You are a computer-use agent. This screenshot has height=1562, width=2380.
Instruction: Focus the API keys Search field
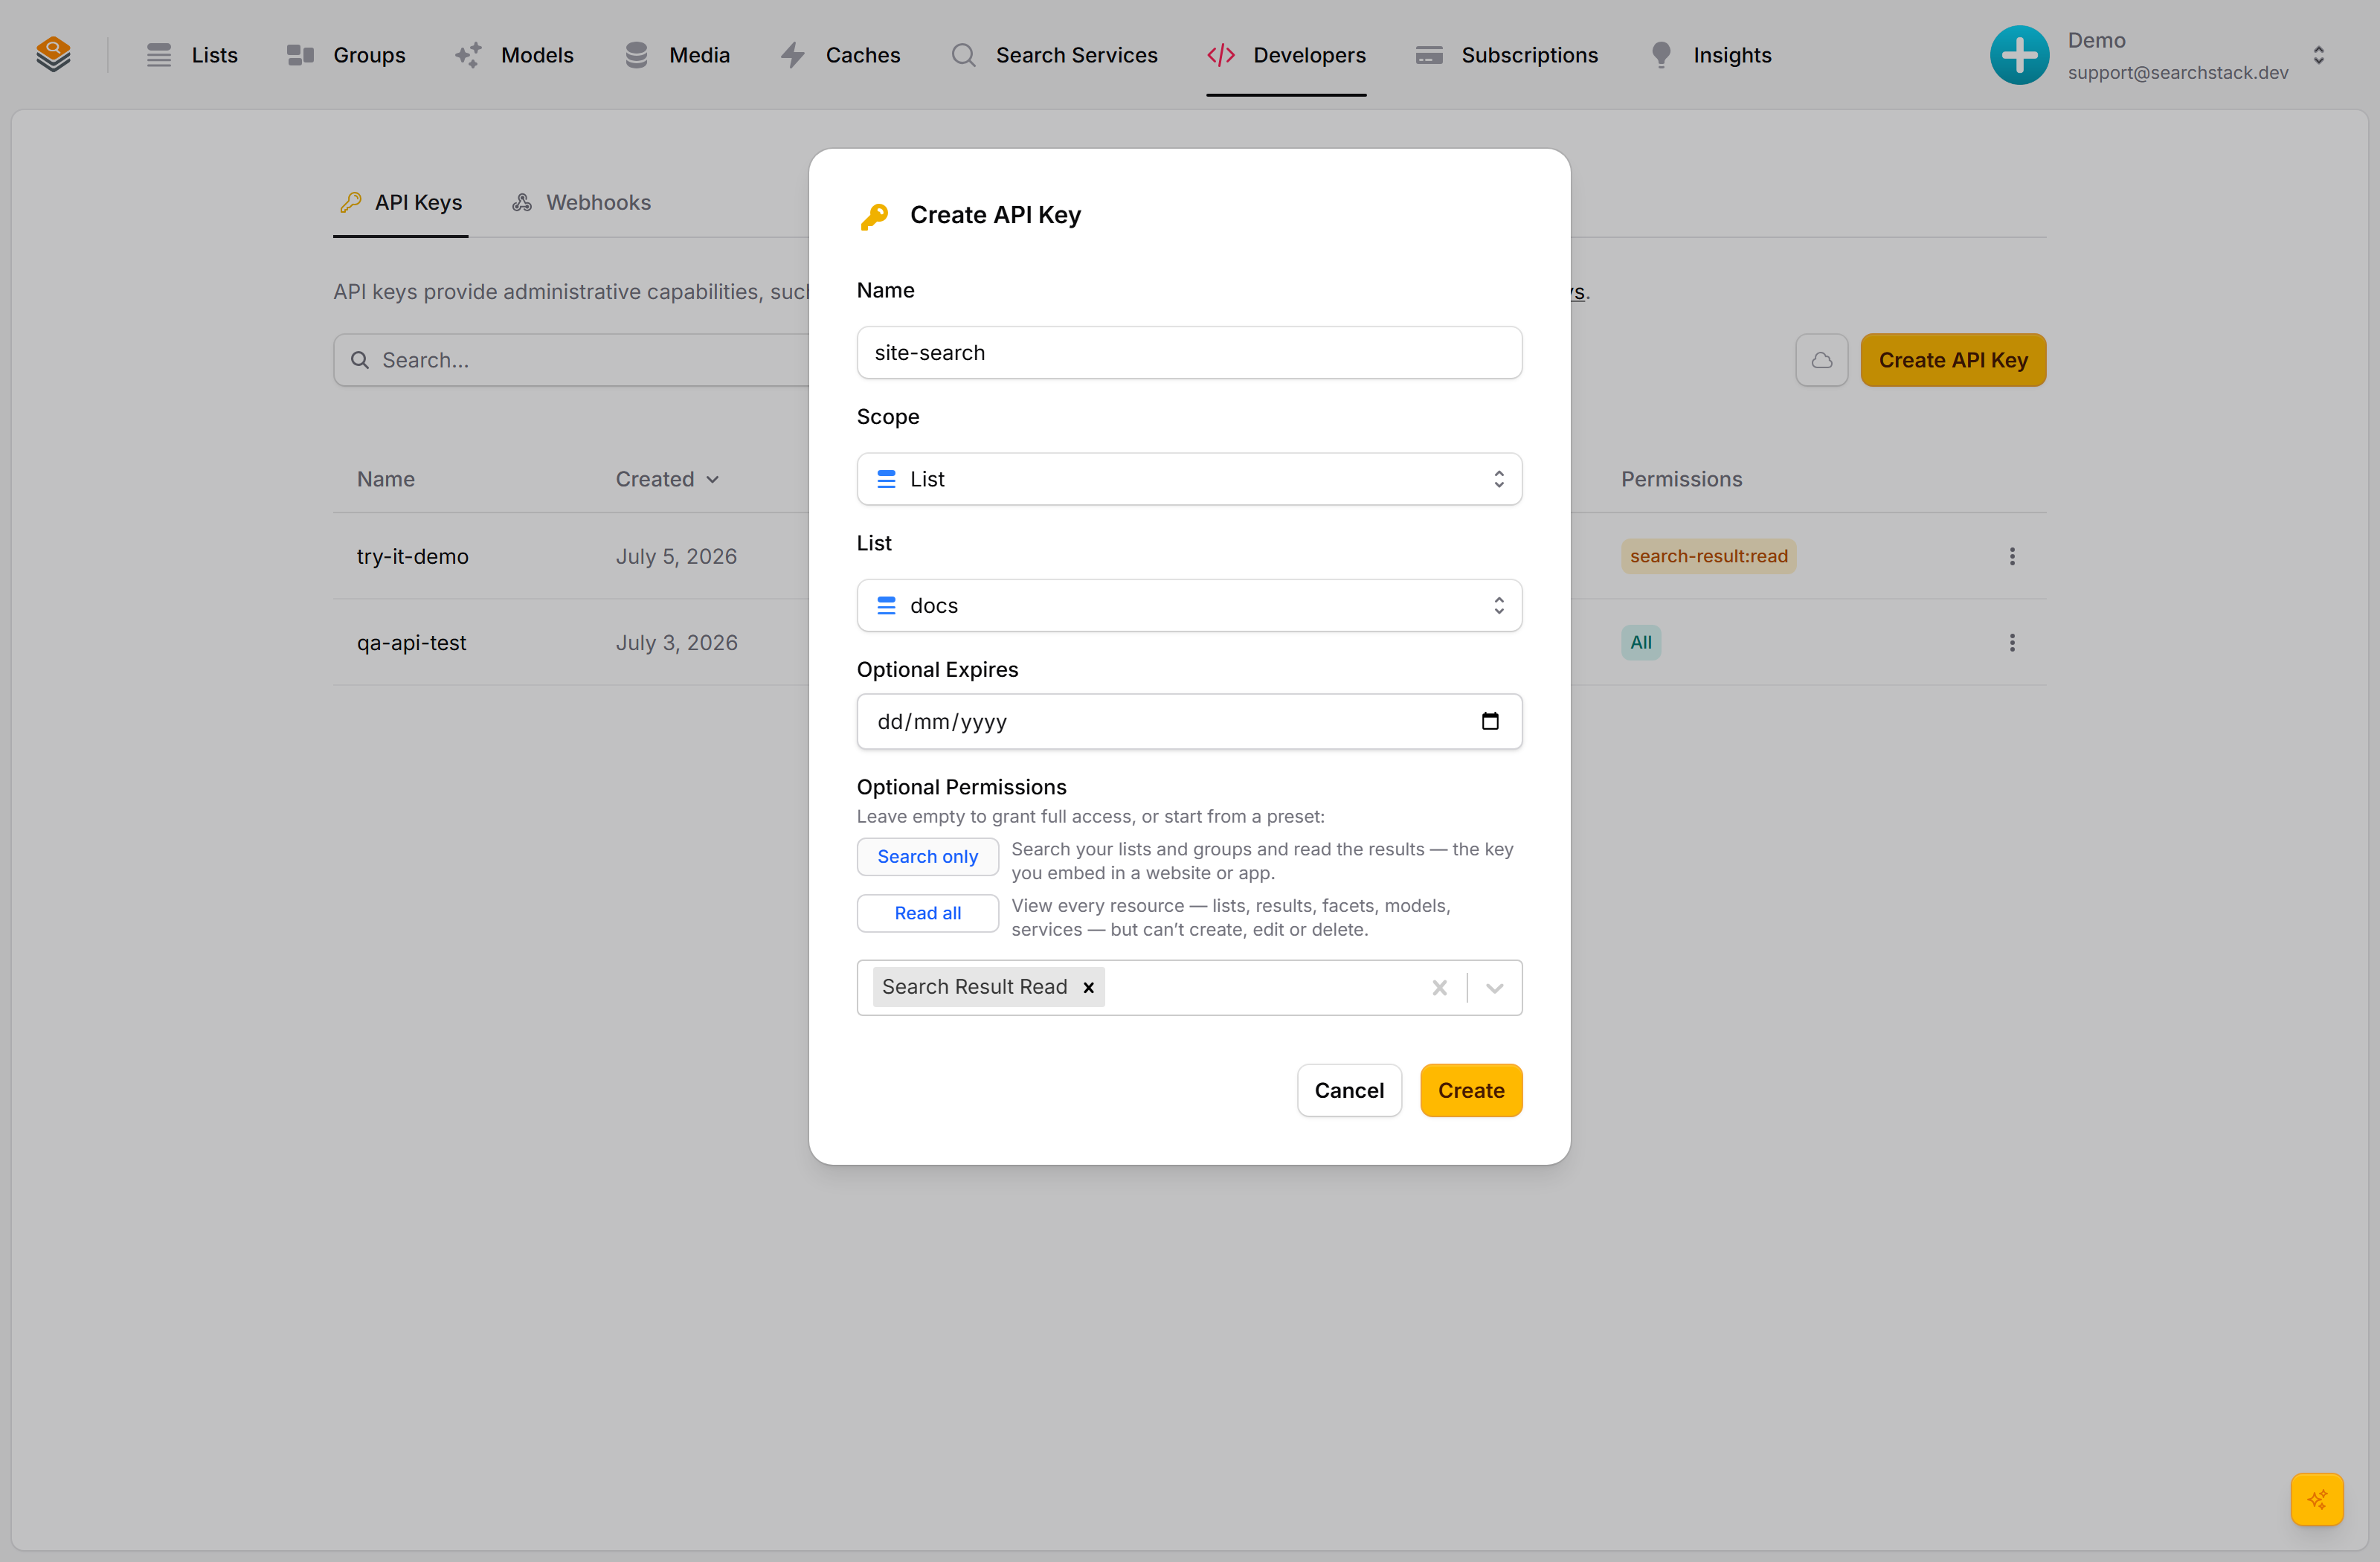click(572, 360)
